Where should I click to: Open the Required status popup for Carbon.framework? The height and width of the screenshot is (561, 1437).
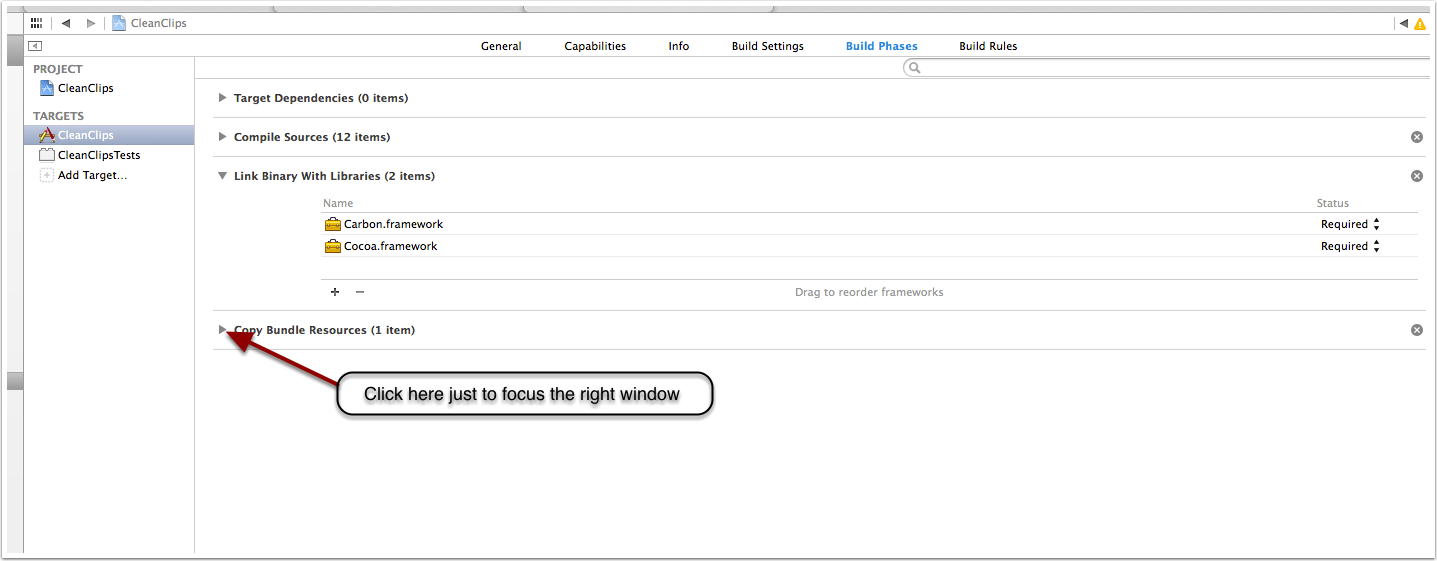pos(1351,224)
